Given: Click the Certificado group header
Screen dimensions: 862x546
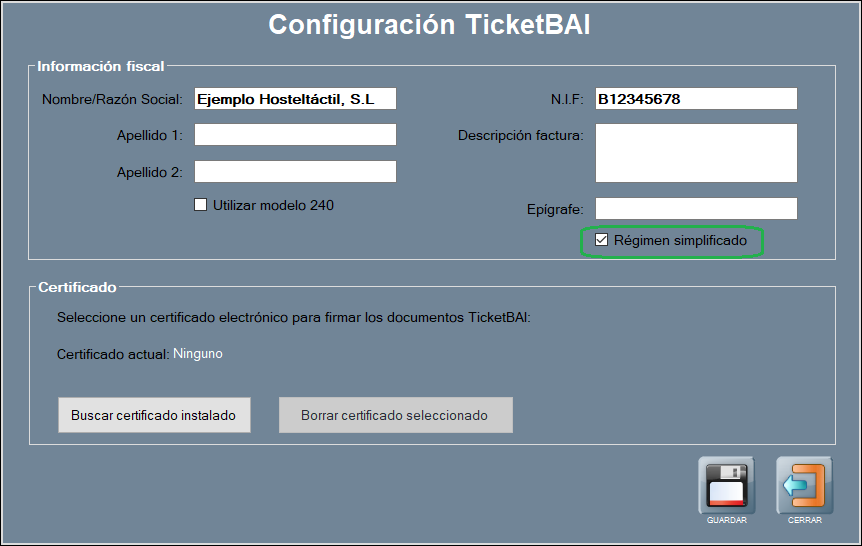Looking at the screenshot, I should [x=77, y=288].
